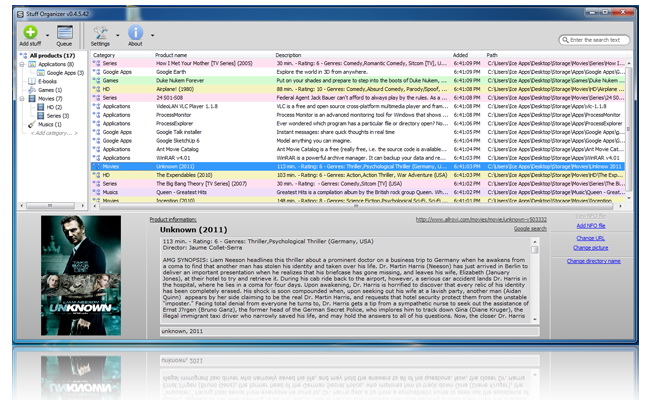
Task: Open the allrovi.com movie URL link
Action: [481, 220]
